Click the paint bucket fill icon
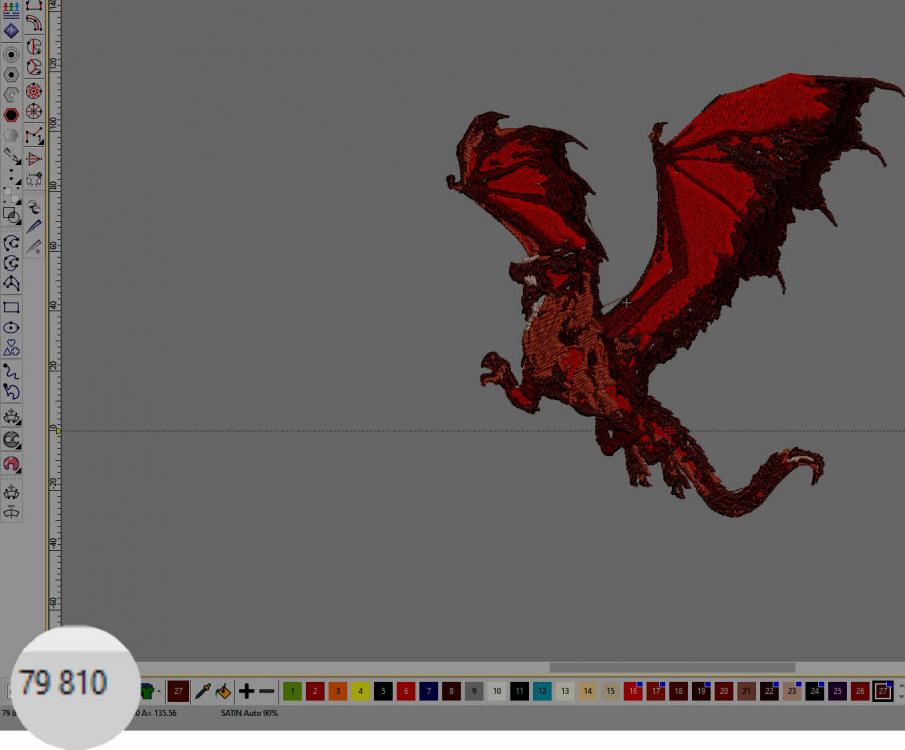Viewport: 905px width, 750px height. click(x=223, y=691)
